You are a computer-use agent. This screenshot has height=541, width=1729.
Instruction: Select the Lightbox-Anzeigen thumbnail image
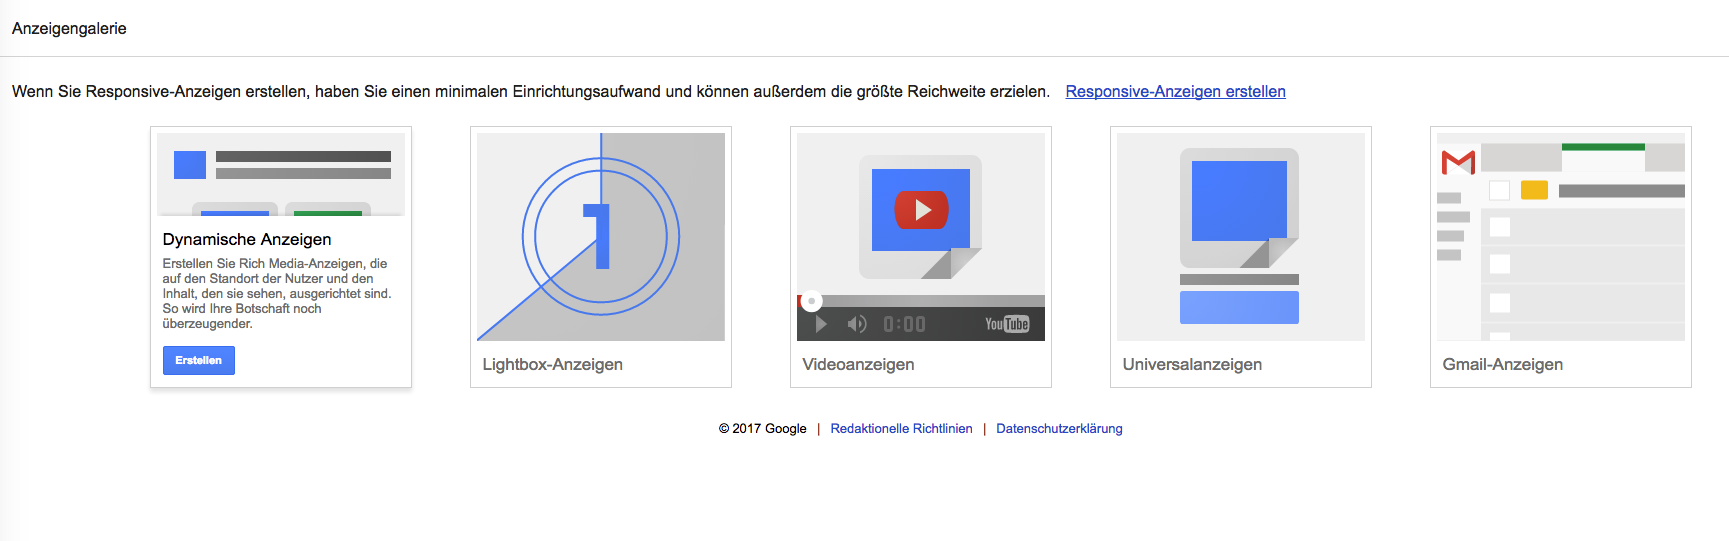coord(600,237)
